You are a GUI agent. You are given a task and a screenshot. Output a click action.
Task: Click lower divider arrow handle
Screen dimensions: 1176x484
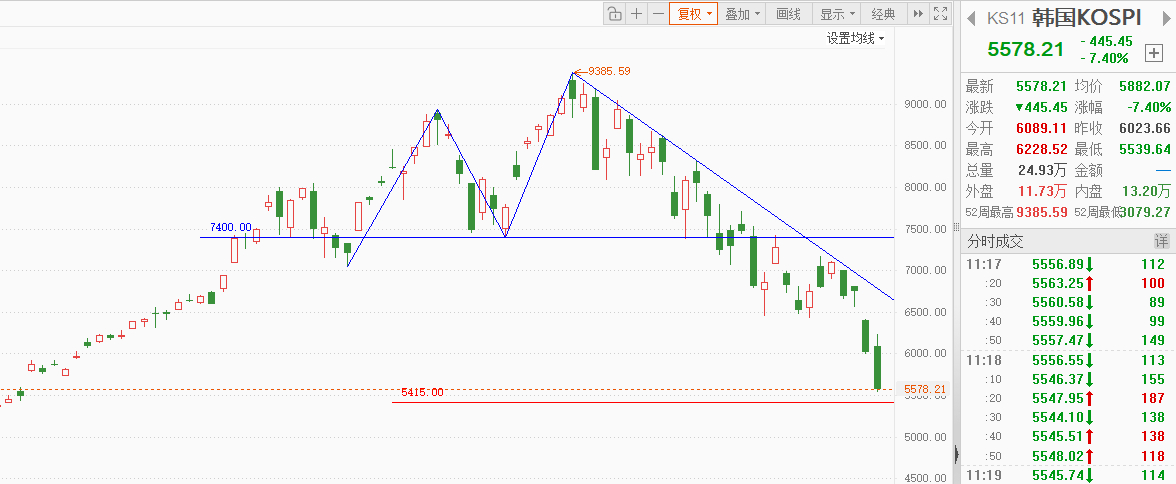[x=956, y=454]
